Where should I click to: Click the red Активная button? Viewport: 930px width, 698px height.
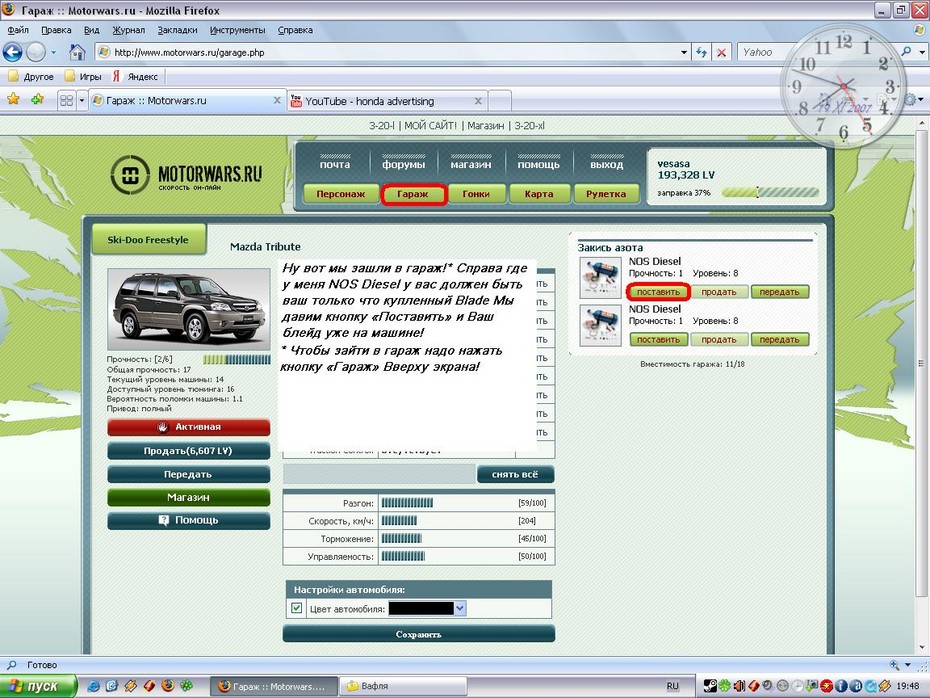(188, 427)
